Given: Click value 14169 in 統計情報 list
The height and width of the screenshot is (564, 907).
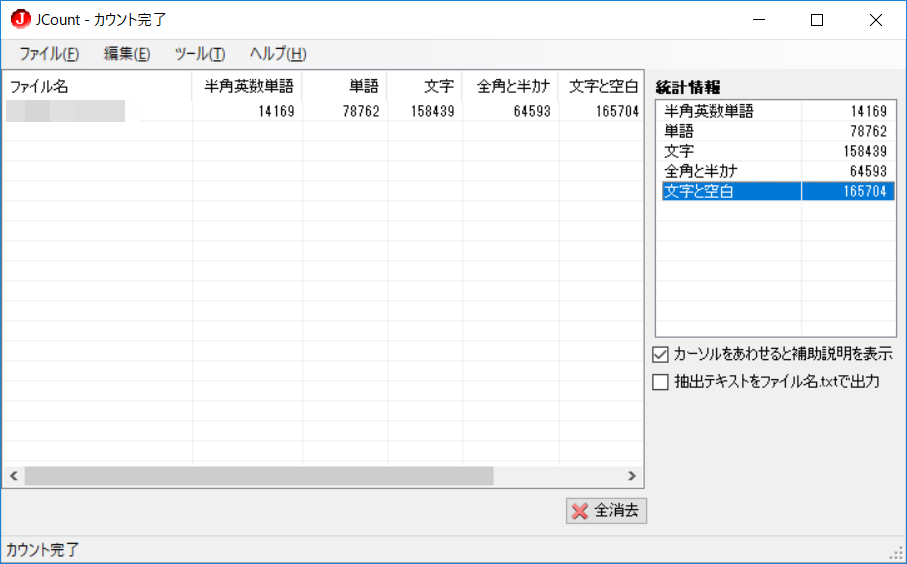Looking at the screenshot, I should coord(869,111).
